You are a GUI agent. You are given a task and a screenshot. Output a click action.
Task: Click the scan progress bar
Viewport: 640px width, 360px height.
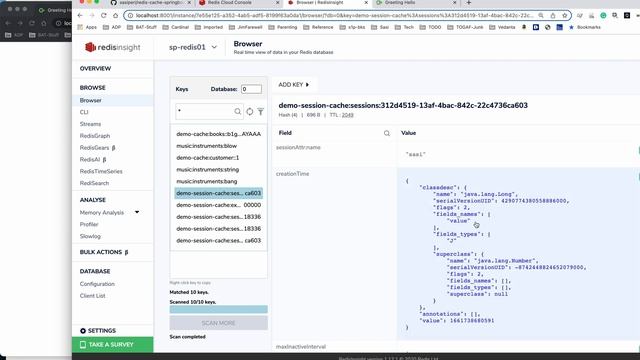click(x=218, y=309)
